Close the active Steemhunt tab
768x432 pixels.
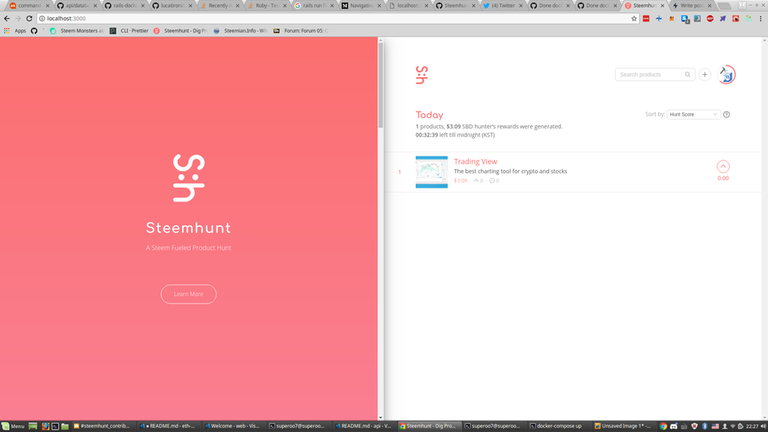coord(662,5)
